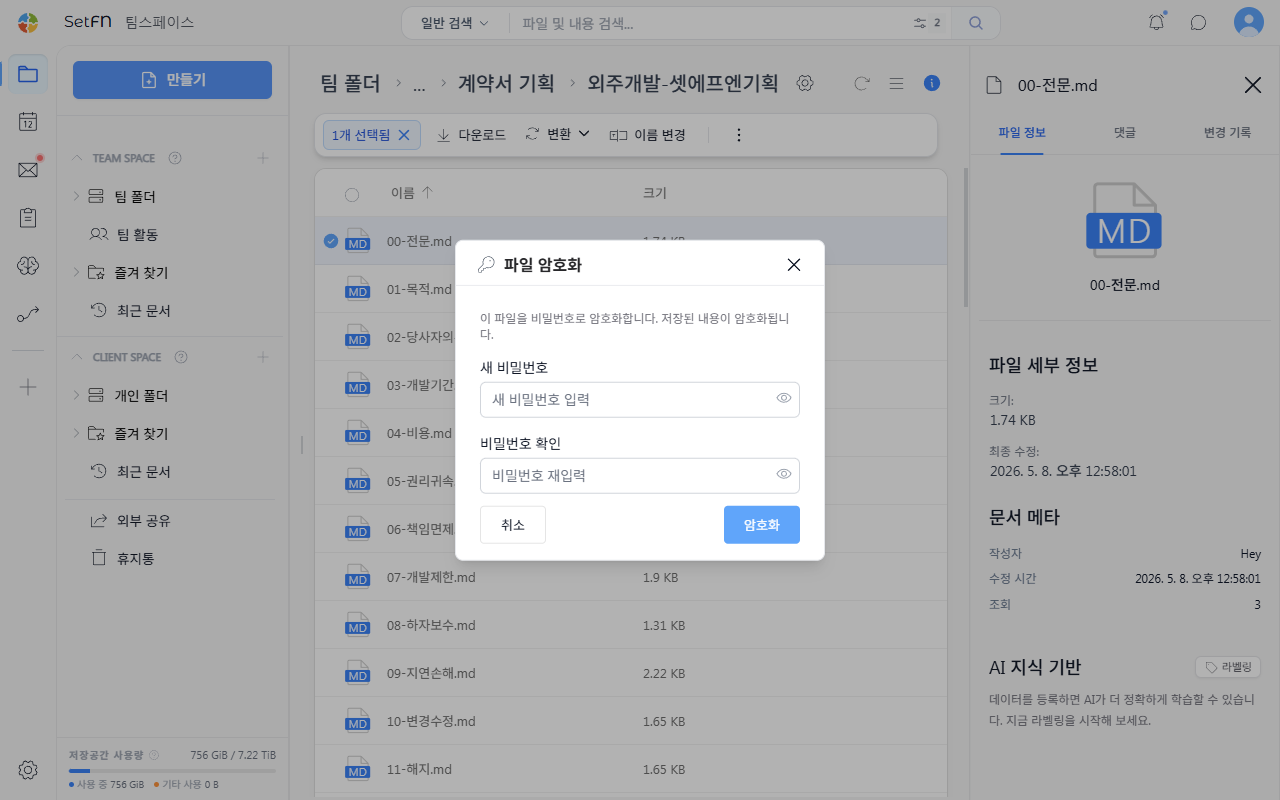Focus the 파일 및 내용 검색 box
This screenshot has width=1280, height=800.
(710, 22)
